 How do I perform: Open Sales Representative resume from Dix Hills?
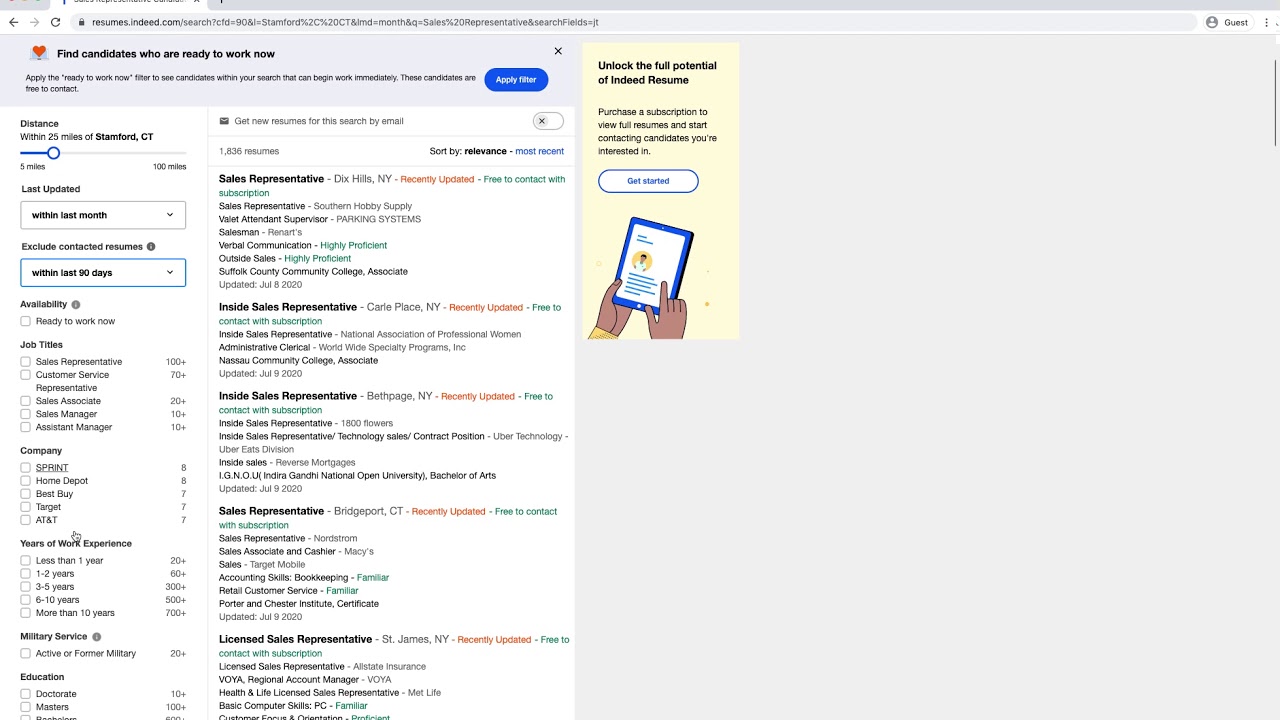[271, 179]
